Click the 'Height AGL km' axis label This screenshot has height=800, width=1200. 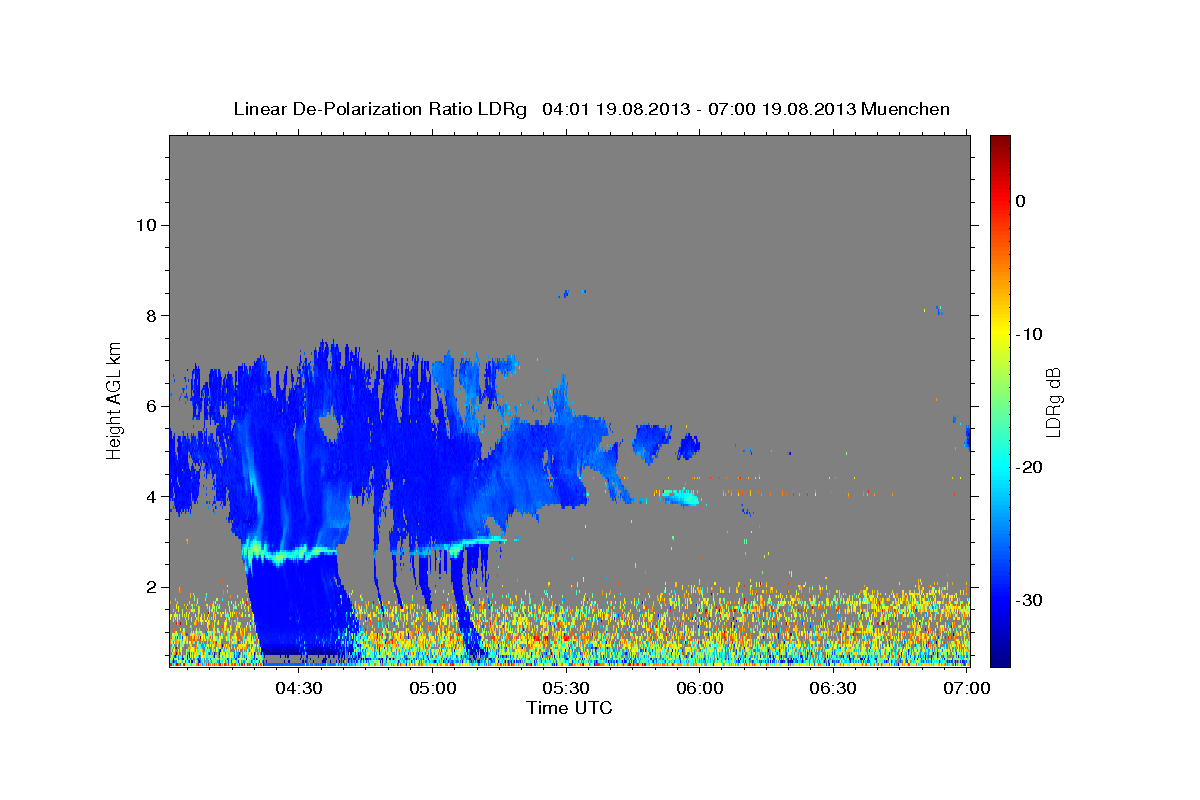pyautogui.click(x=114, y=400)
